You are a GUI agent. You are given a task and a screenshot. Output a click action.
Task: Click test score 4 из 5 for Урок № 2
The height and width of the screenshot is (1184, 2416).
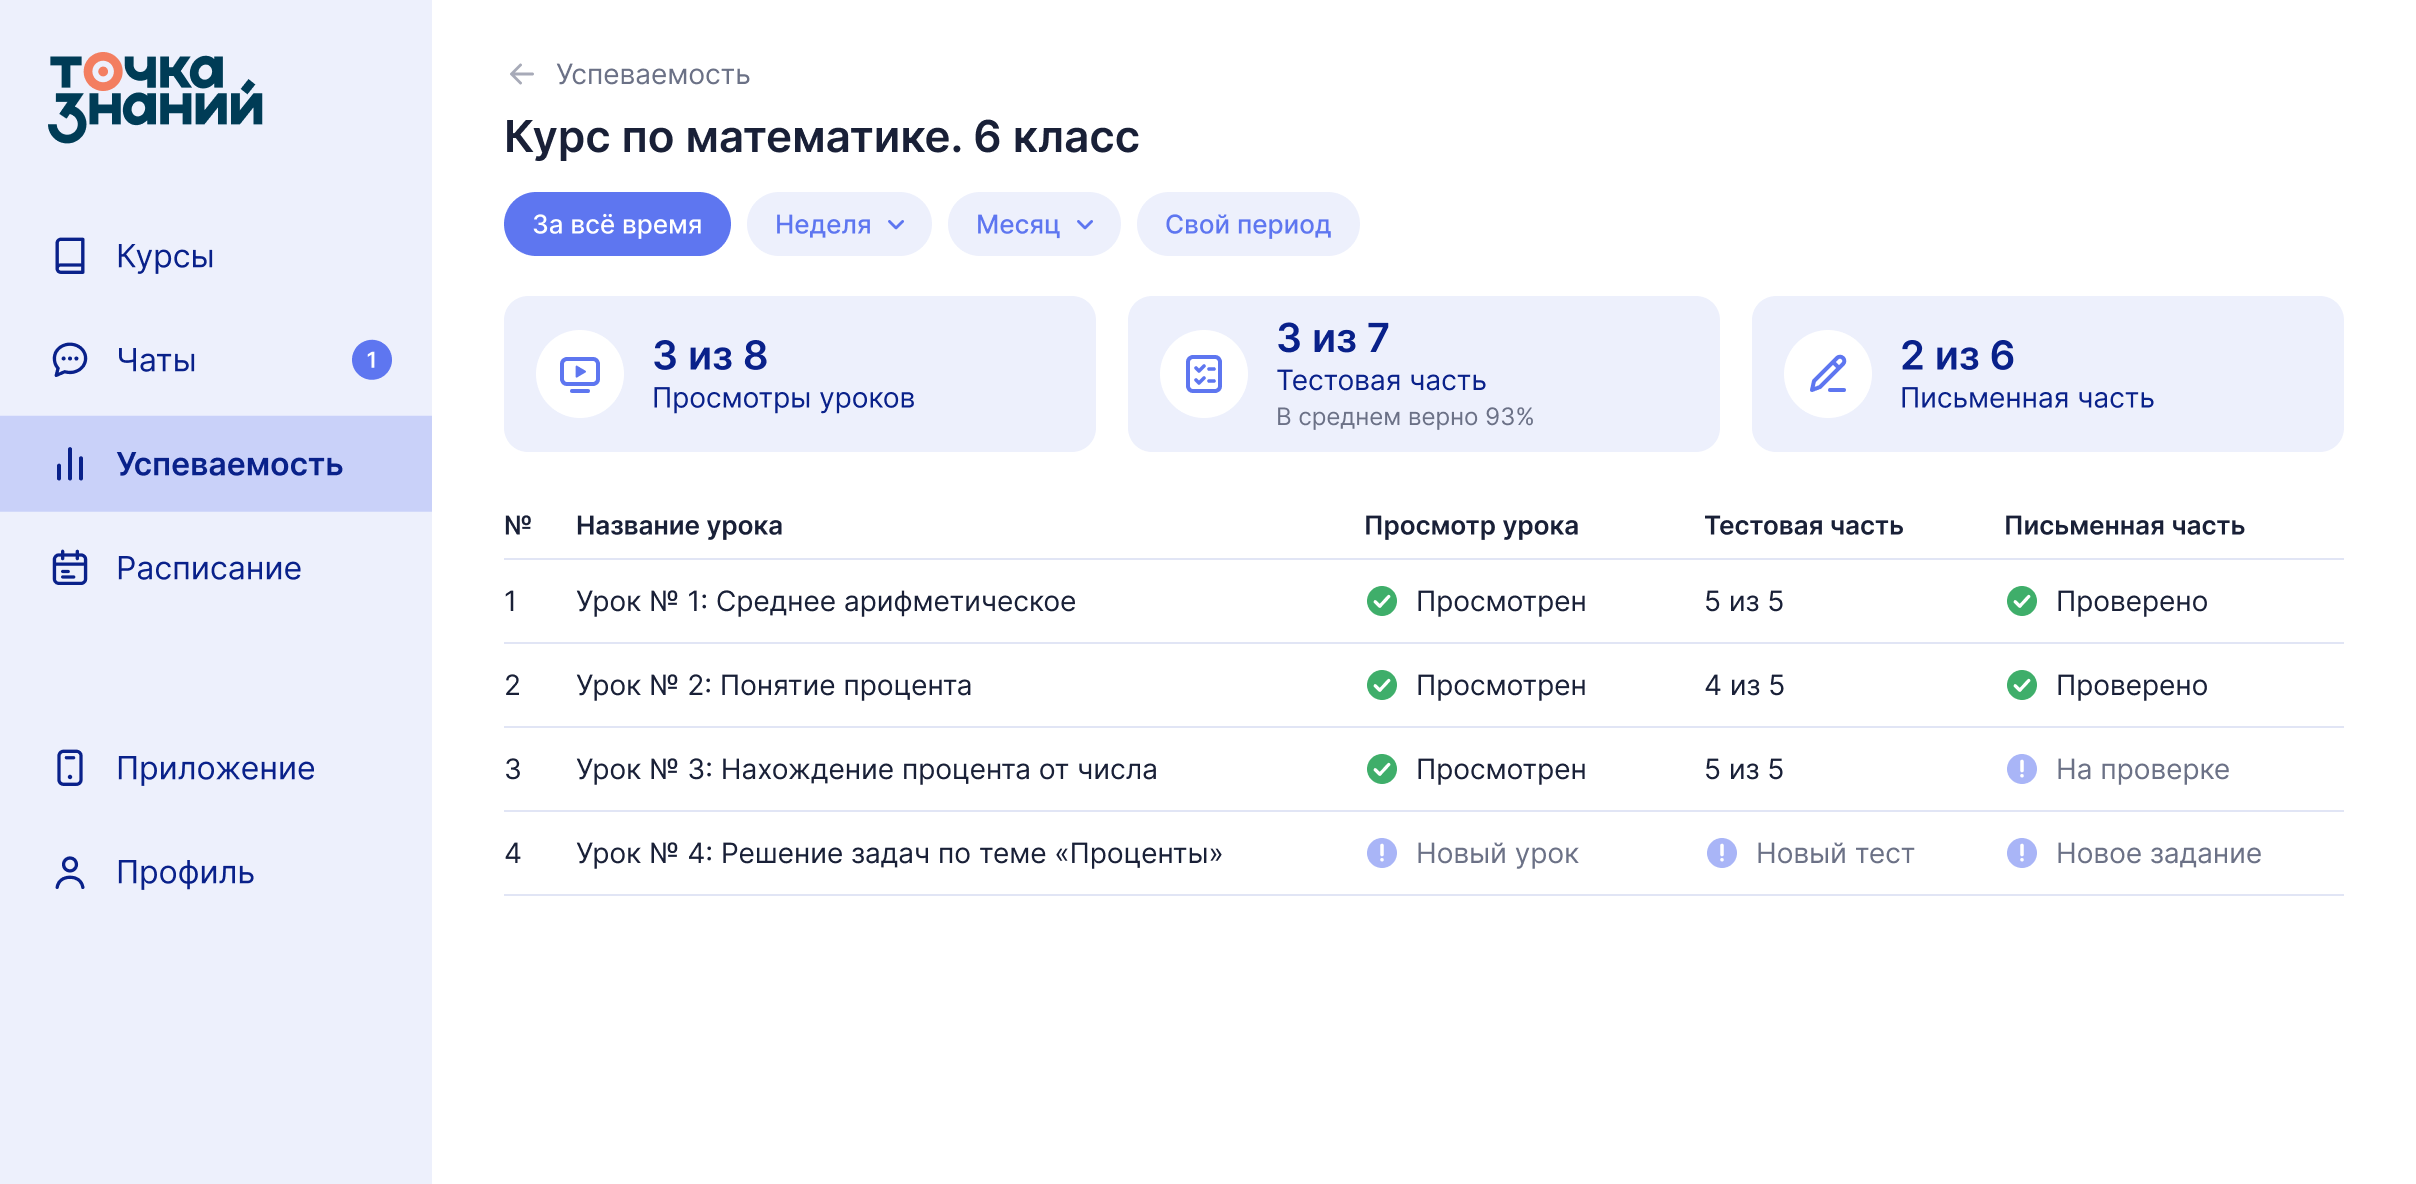1744,685
